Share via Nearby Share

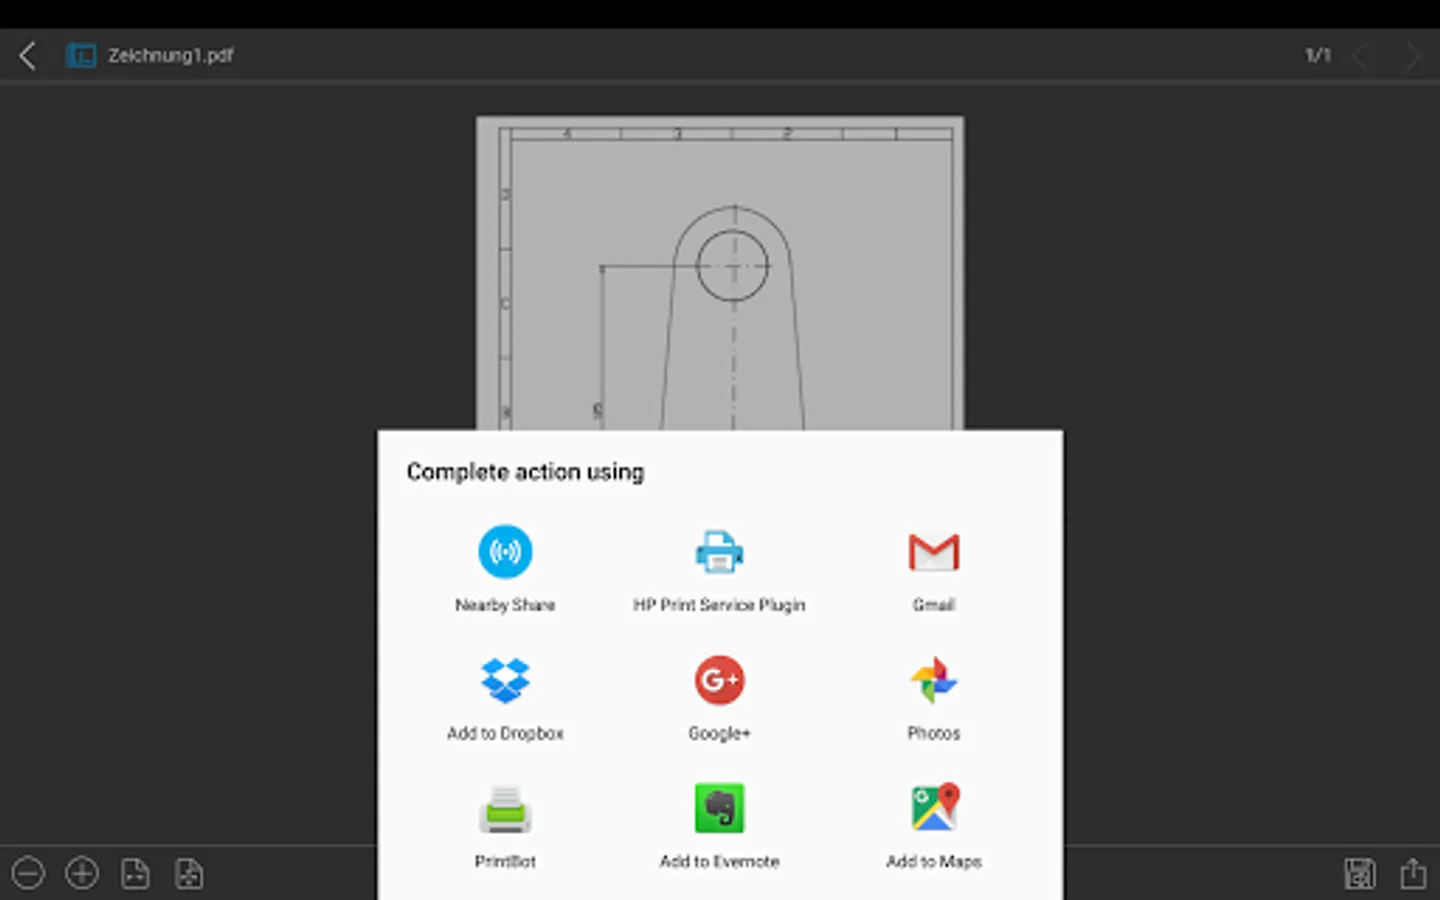click(505, 568)
